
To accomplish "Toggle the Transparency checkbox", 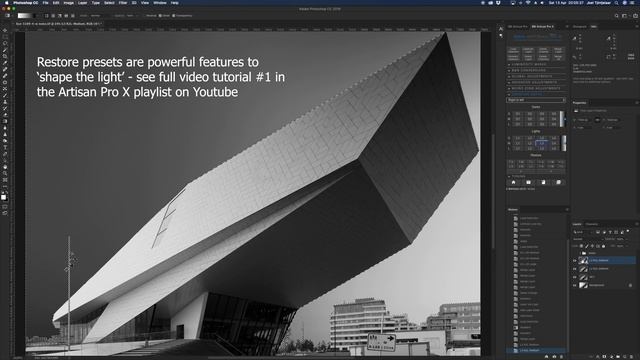I will (173, 16).
